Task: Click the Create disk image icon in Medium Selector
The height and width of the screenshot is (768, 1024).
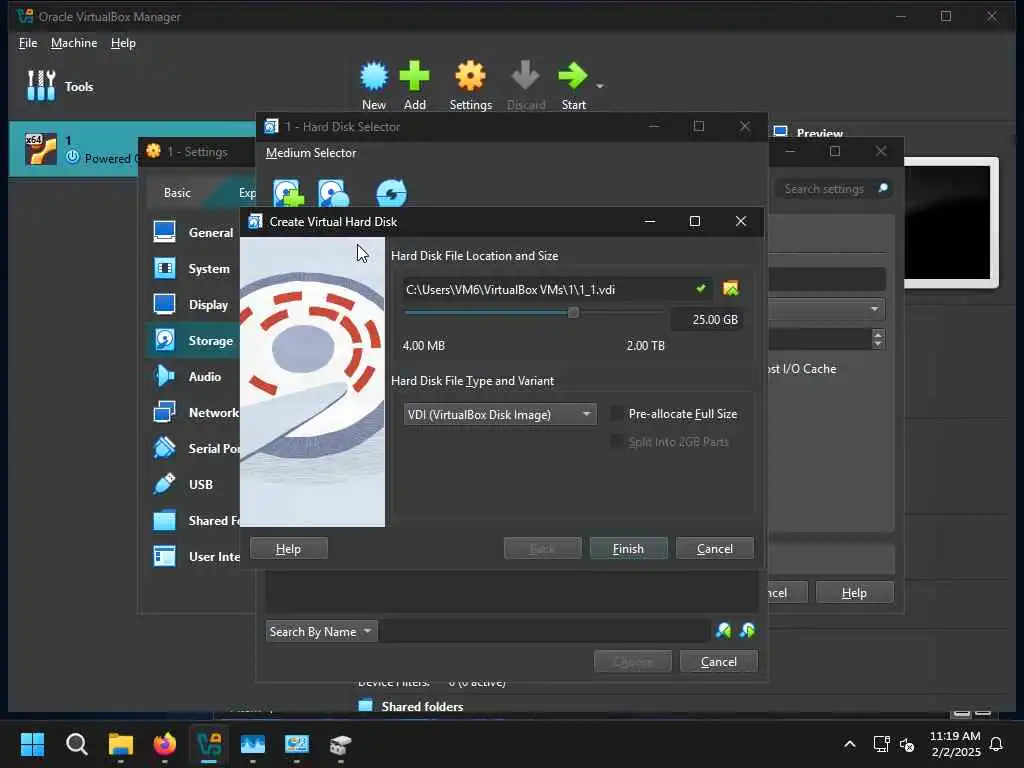Action: (333, 193)
